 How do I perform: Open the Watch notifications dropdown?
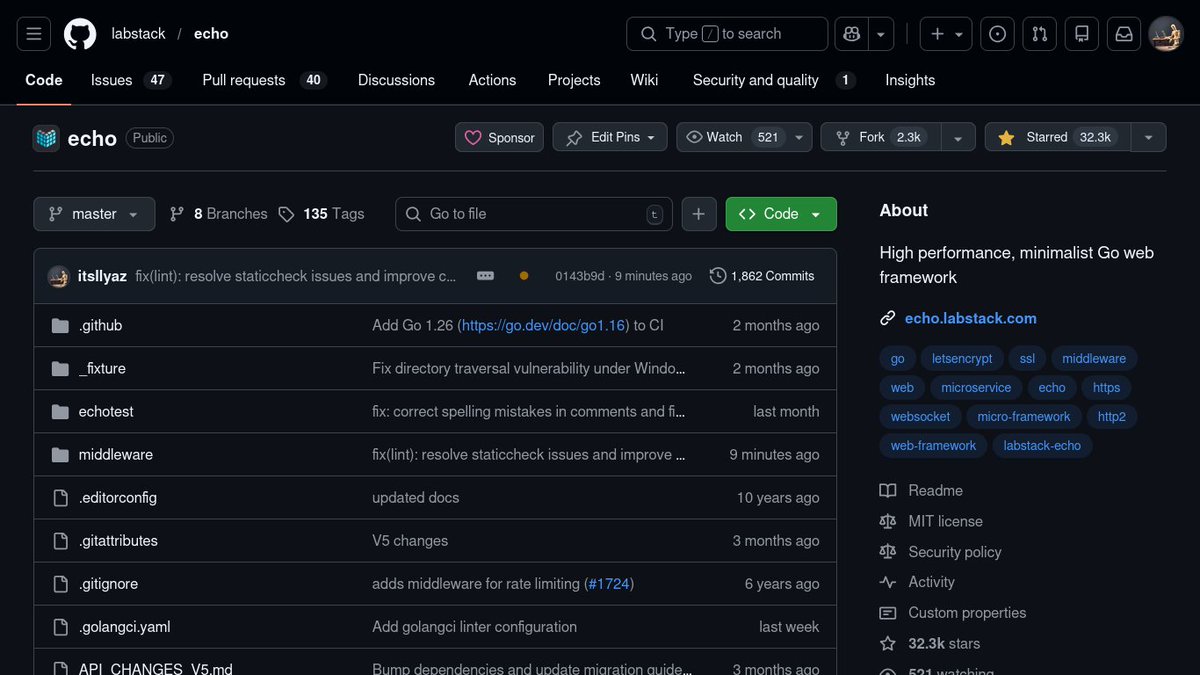pyautogui.click(x=744, y=137)
